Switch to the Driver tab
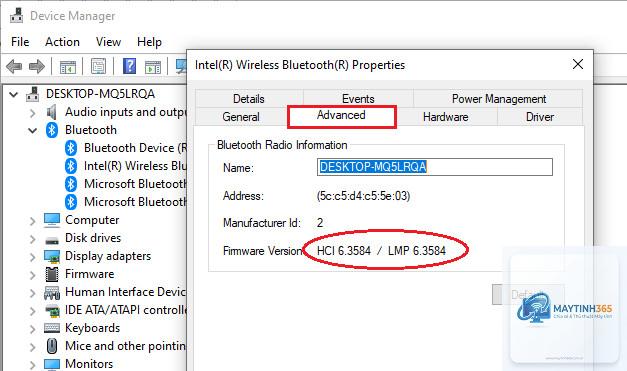This screenshot has width=627, height=371. tap(540, 117)
